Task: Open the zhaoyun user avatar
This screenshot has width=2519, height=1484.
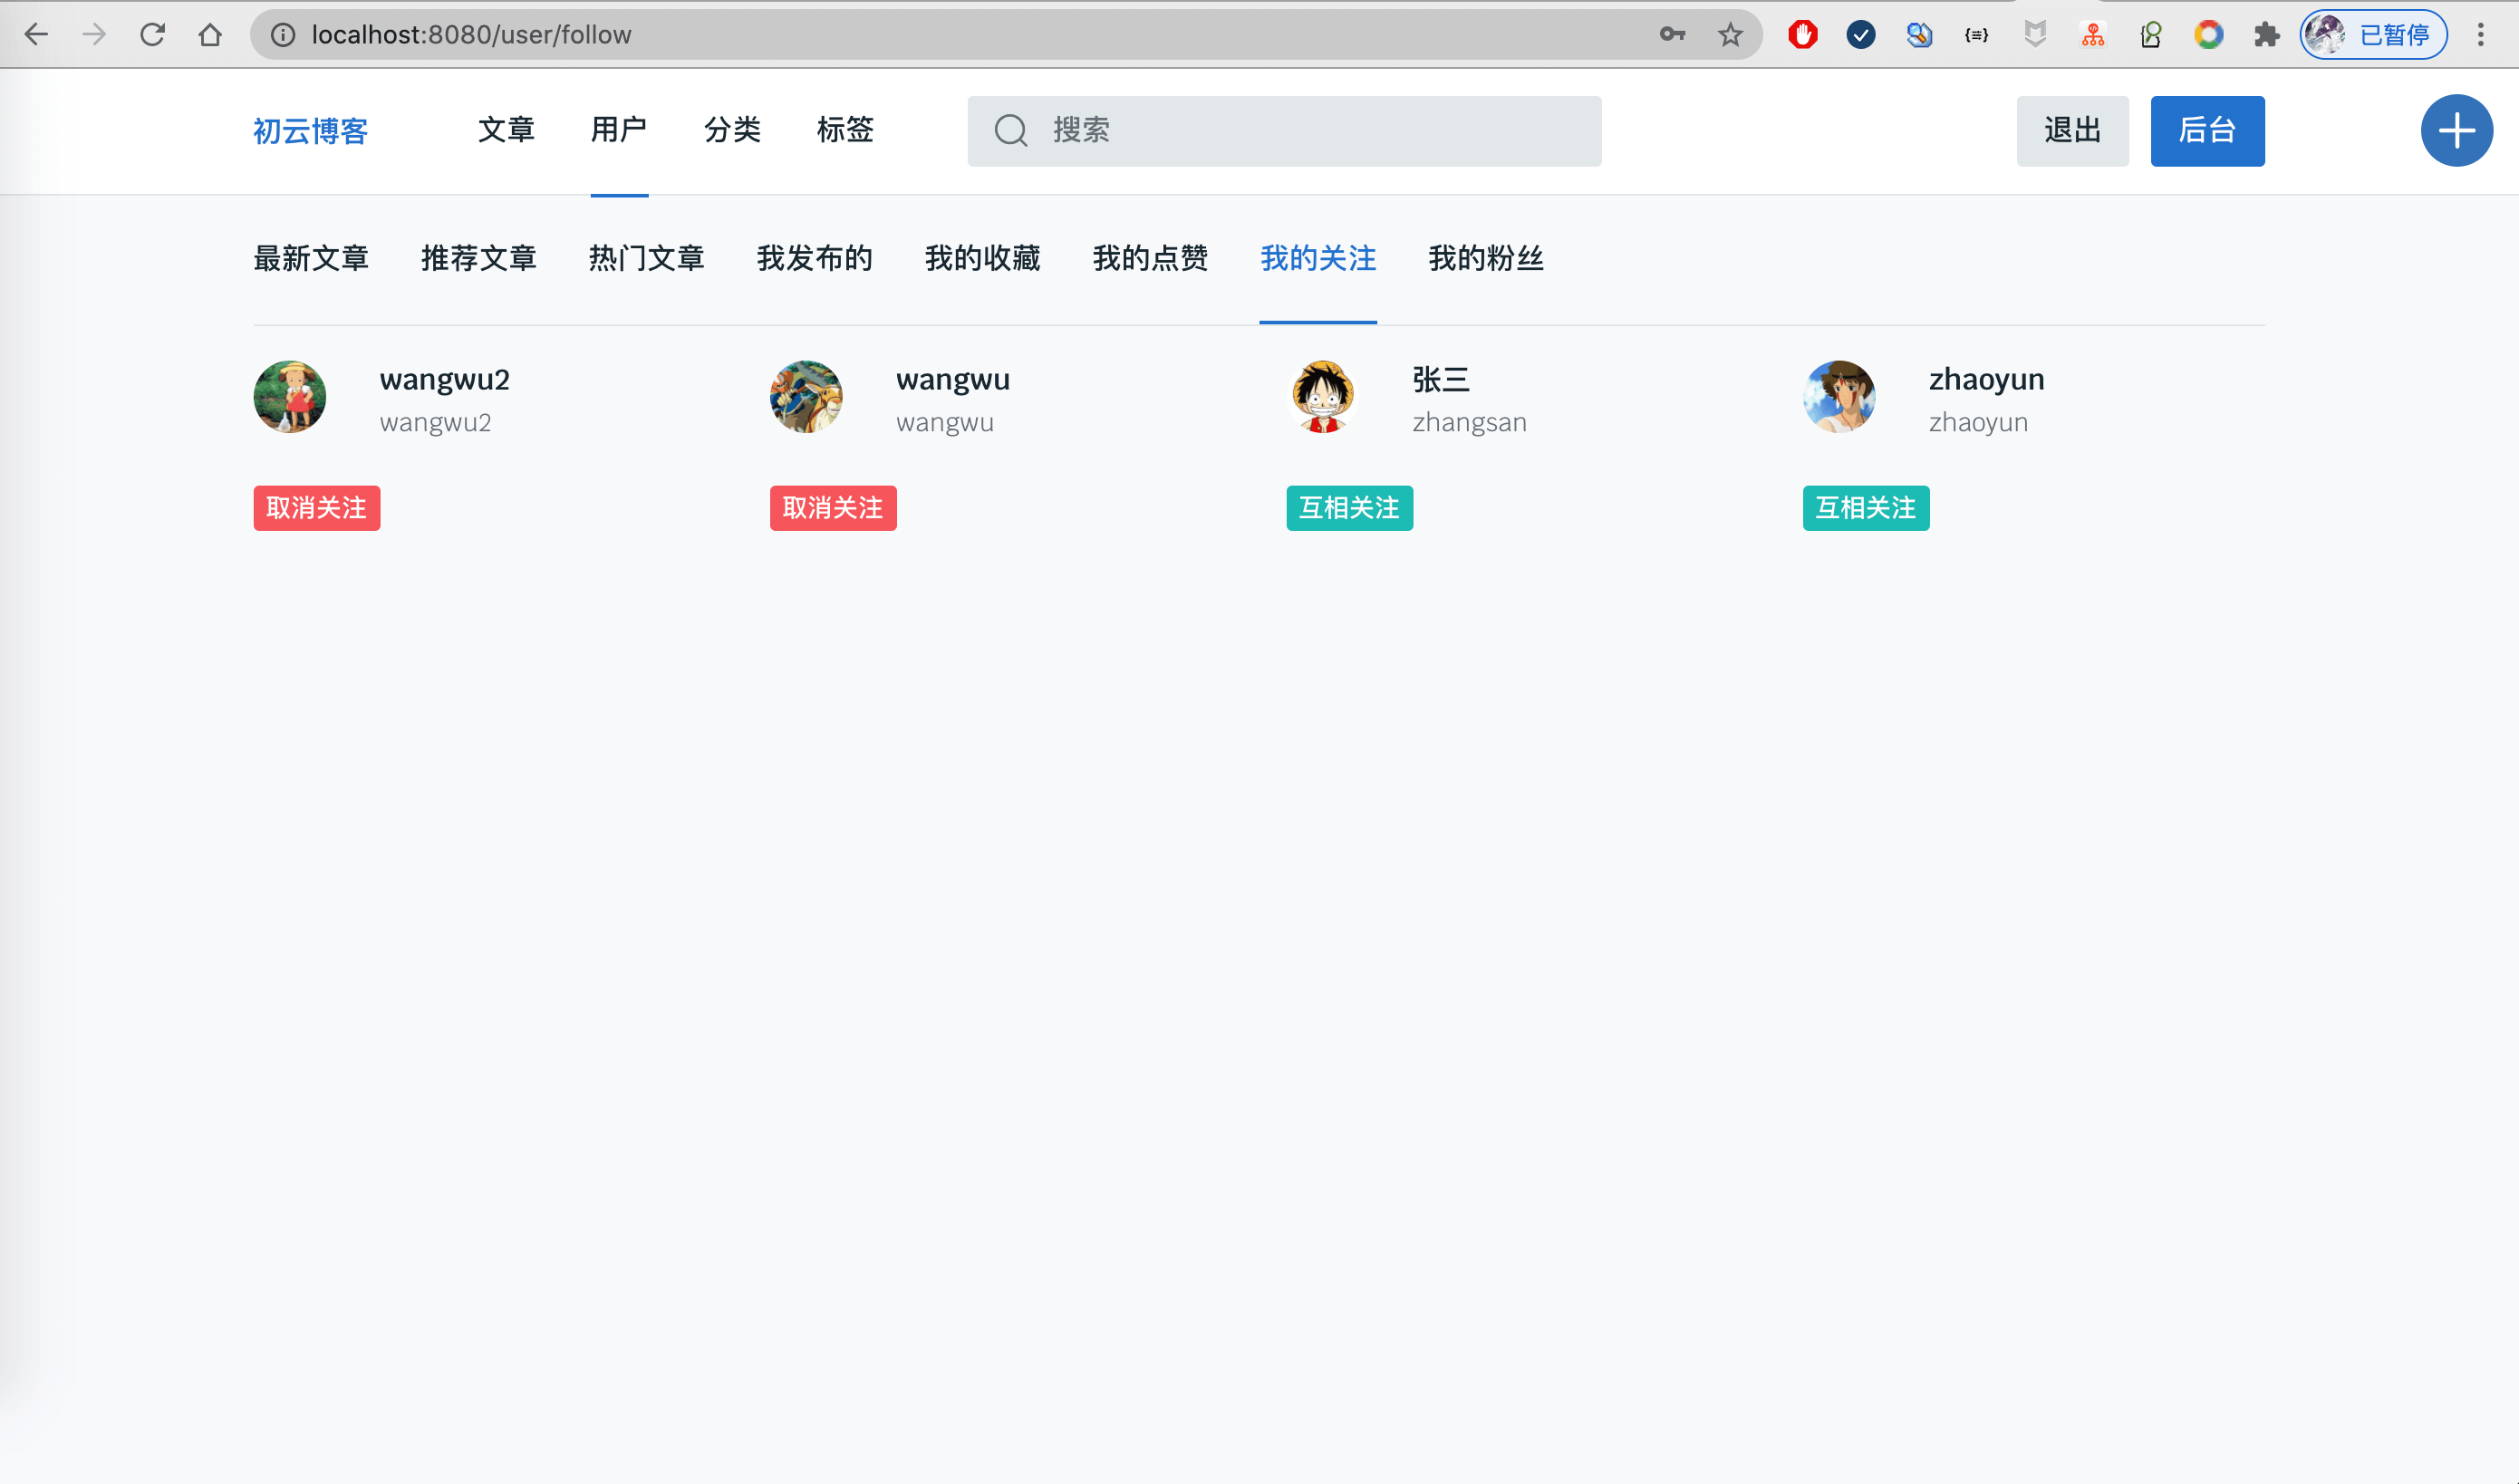Action: [1838, 397]
